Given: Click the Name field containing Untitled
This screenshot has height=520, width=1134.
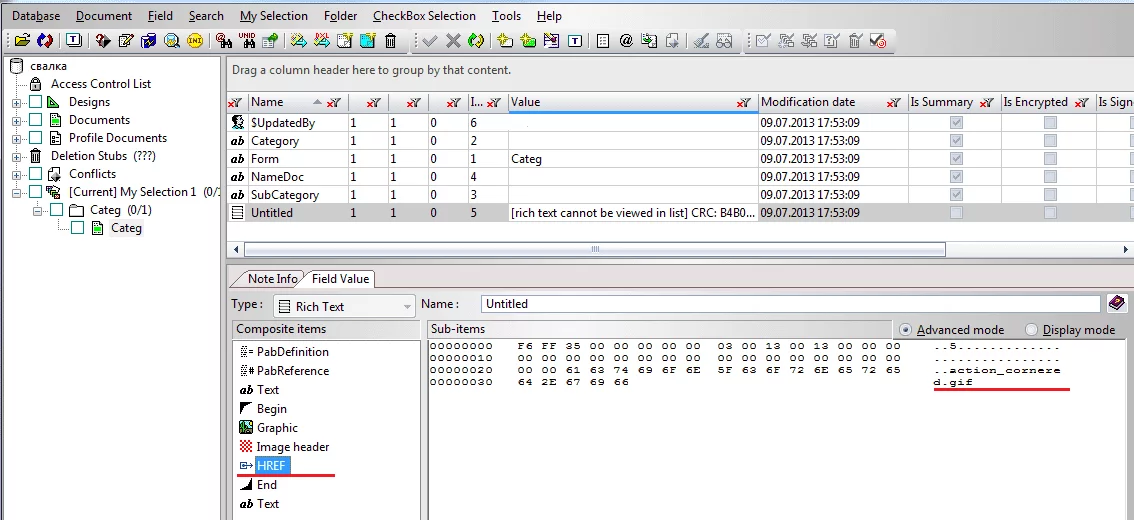Looking at the screenshot, I should 790,304.
